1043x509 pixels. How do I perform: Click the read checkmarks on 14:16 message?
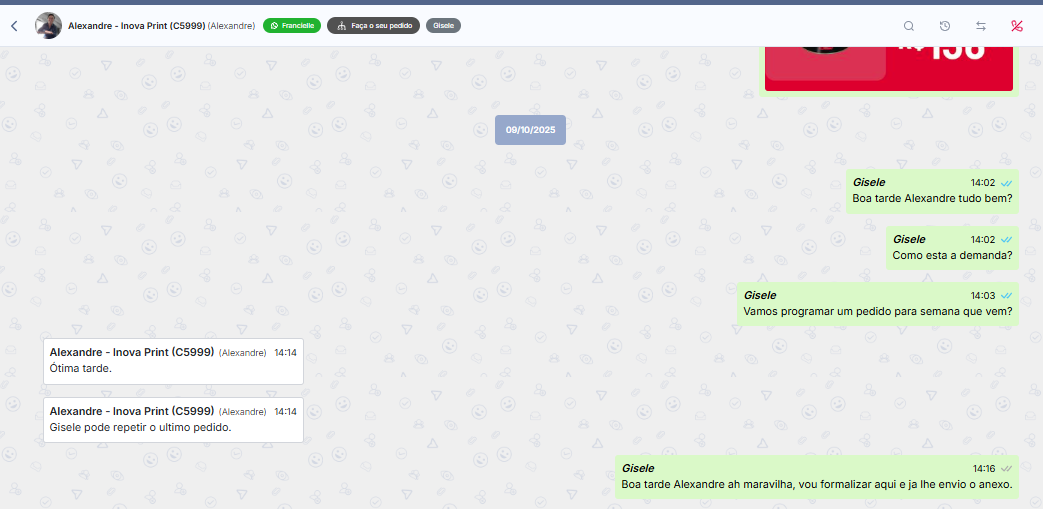[1006, 468]
